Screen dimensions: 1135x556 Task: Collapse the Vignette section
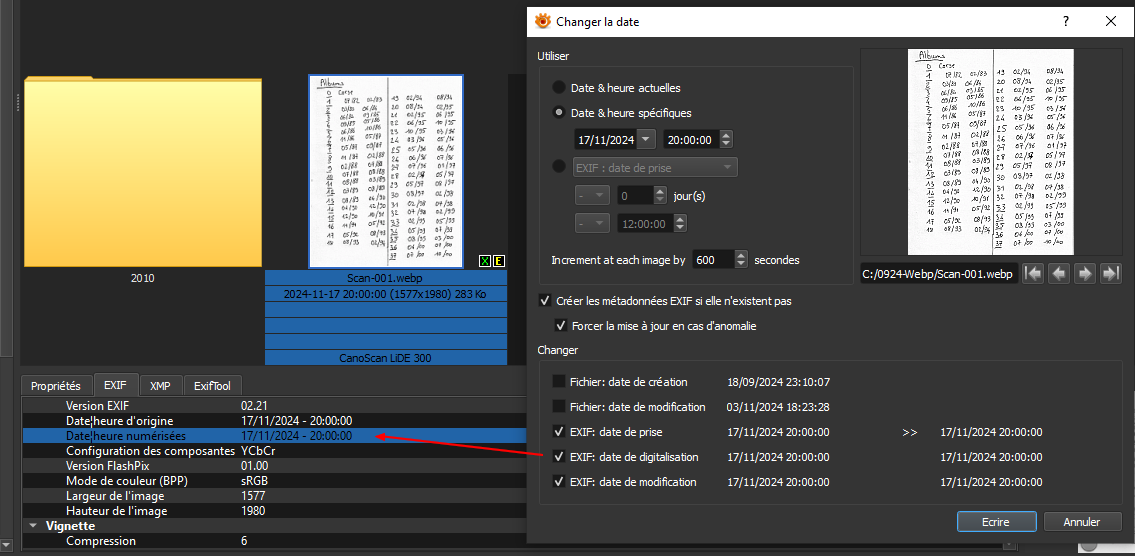(35, 526)
